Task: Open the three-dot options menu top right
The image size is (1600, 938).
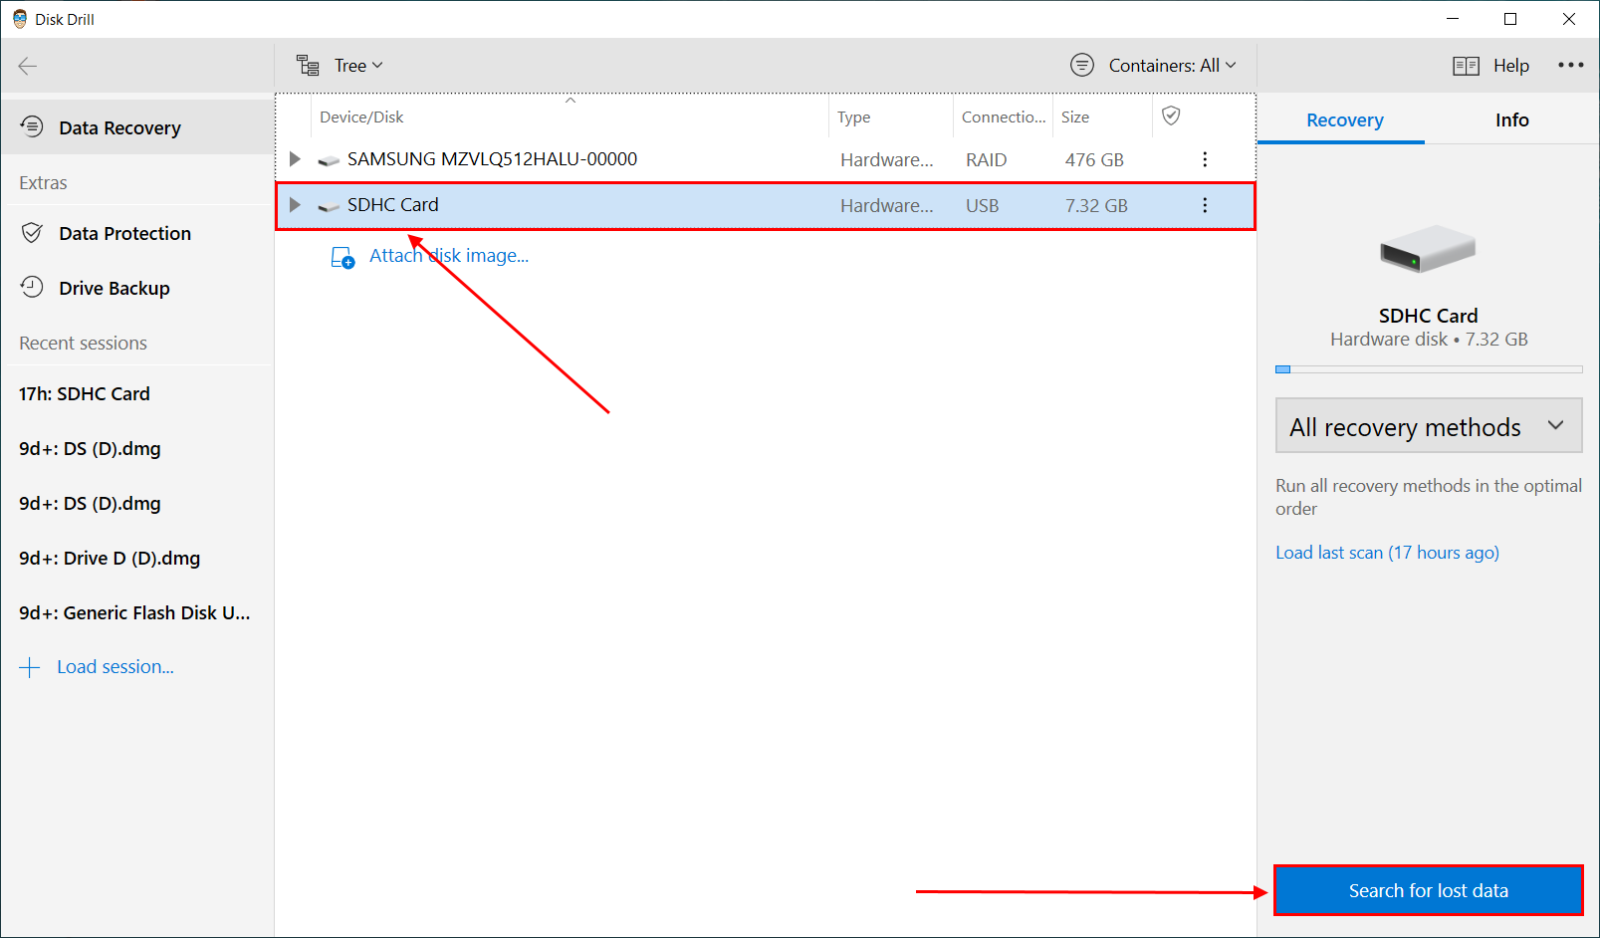Action: click(x=1570, y=65)
